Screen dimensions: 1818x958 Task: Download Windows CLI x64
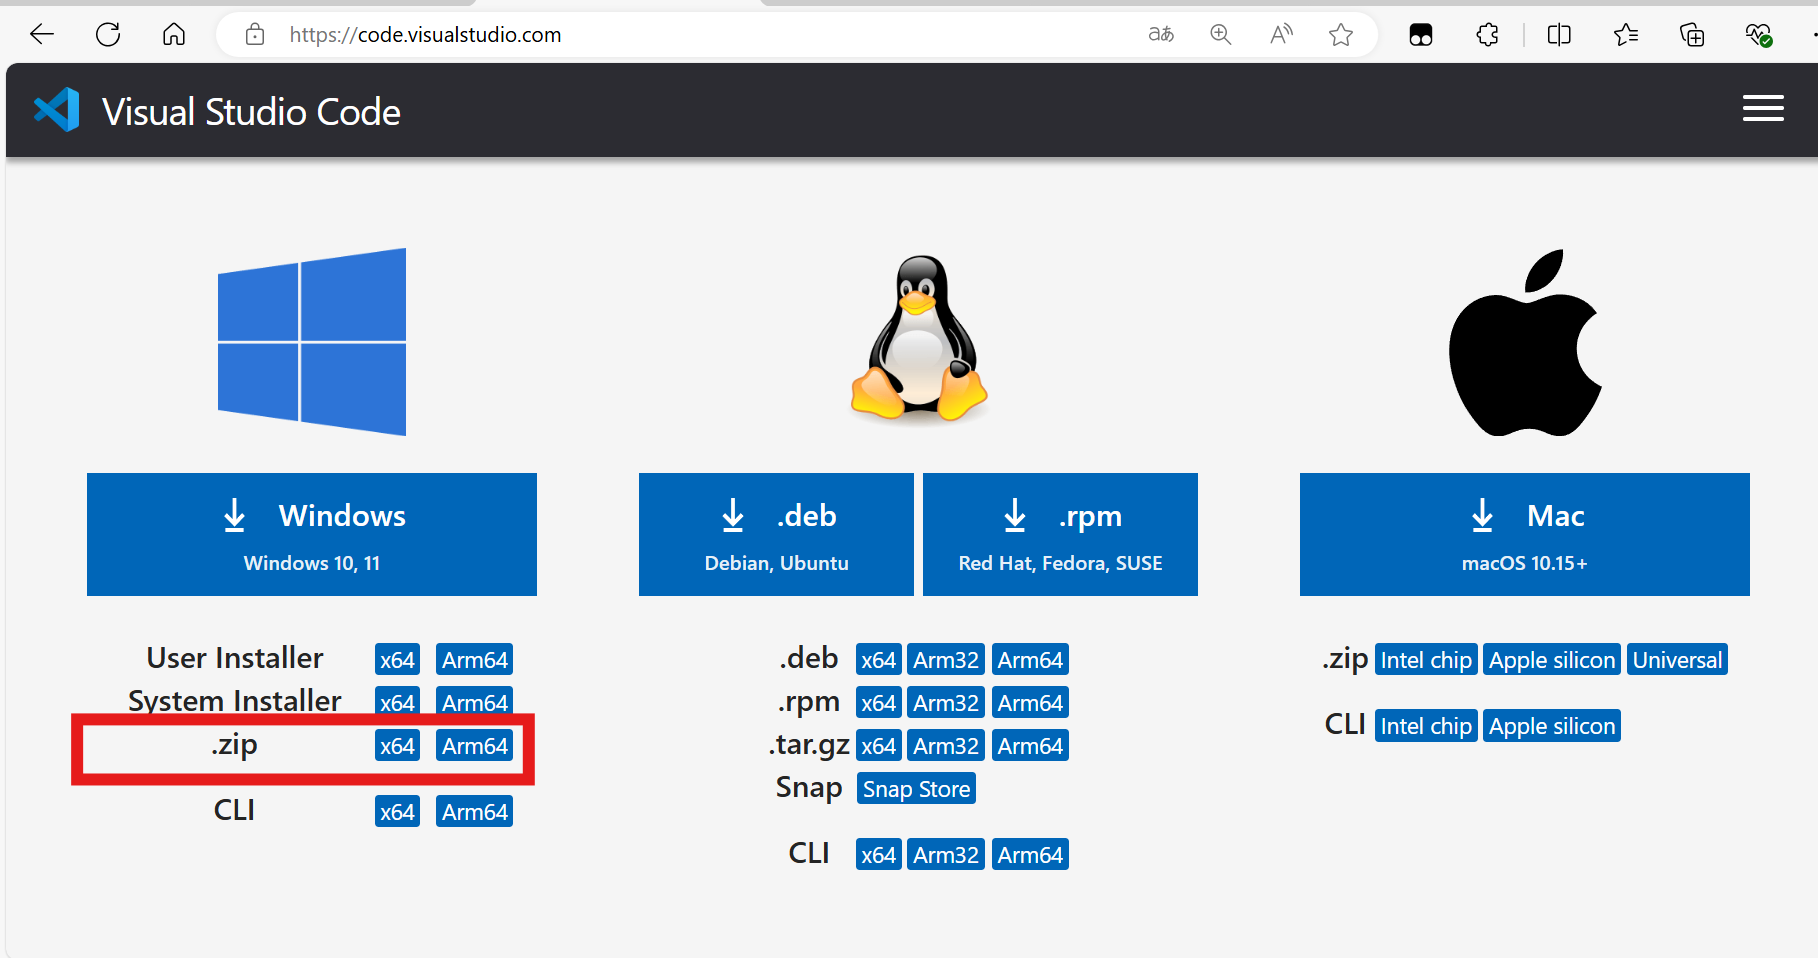[397, 812]
